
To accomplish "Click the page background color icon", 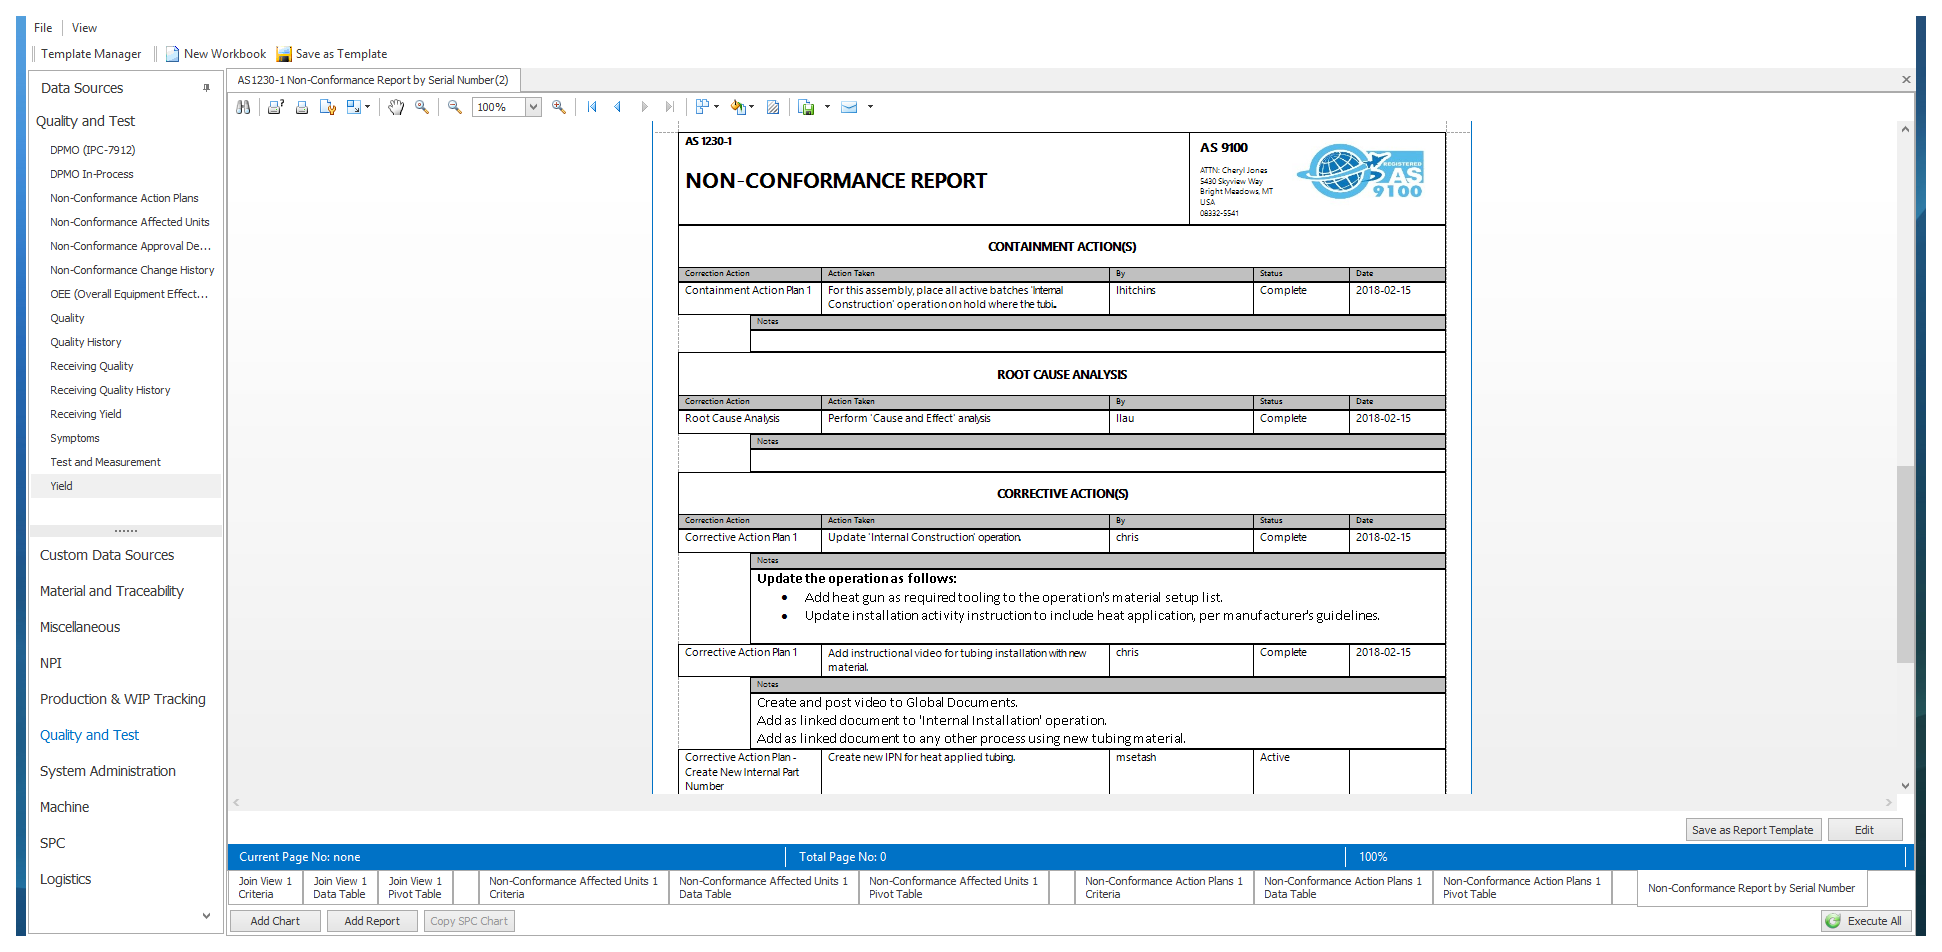I will point(738,107).
